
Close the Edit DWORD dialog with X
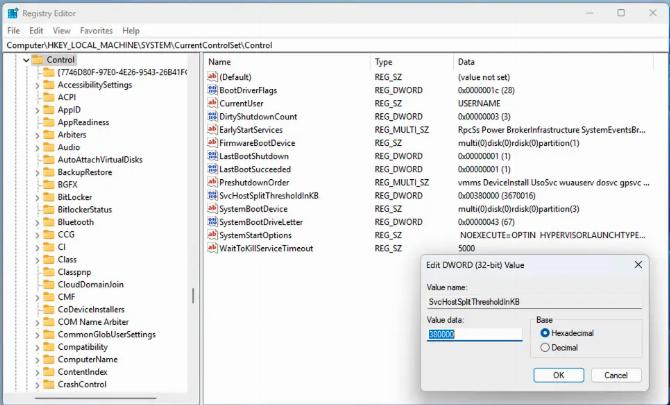[638, 265]
